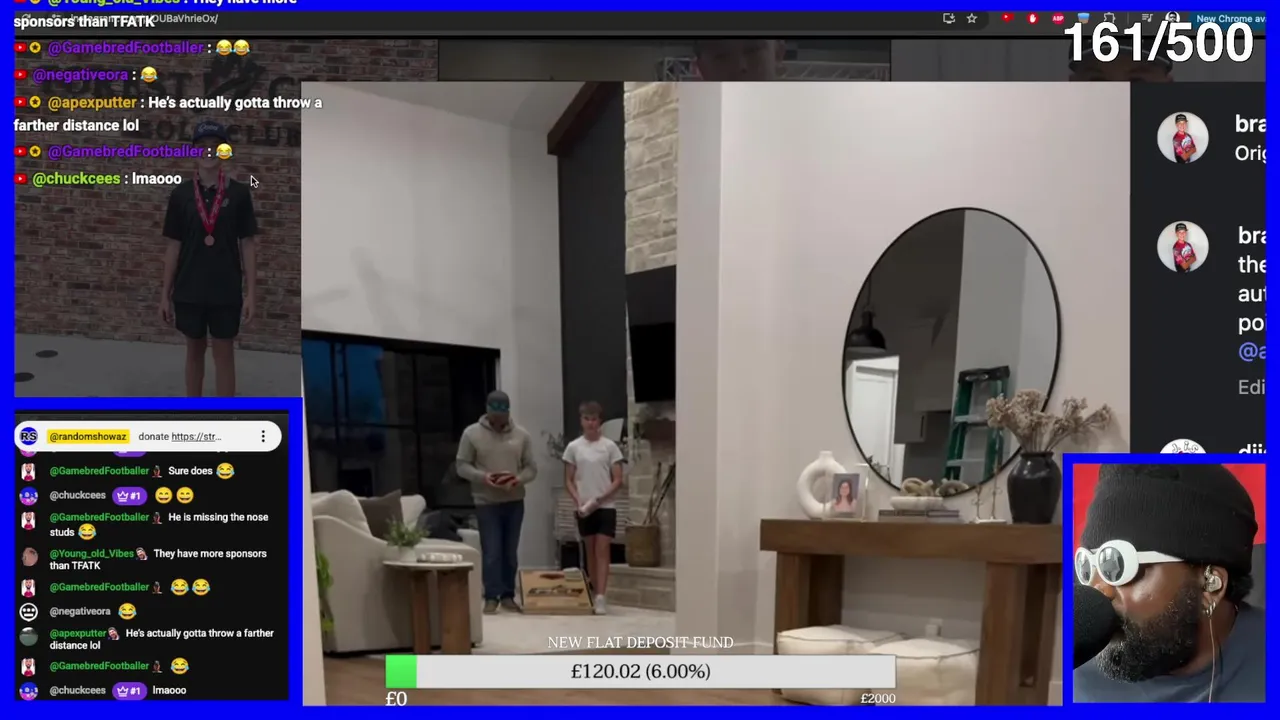The height and width of the screenshot is (720, 1280).
Task: Click the £120.02 (6.00%) fund amount
Action: point(640,671)
